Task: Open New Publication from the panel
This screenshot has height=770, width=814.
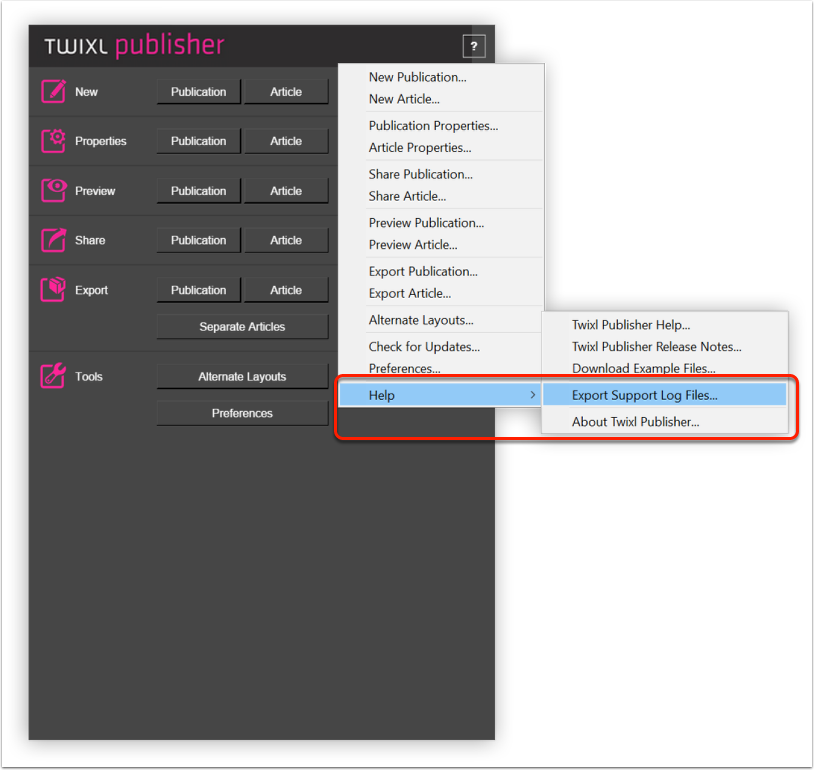Action: pos(199,91)
